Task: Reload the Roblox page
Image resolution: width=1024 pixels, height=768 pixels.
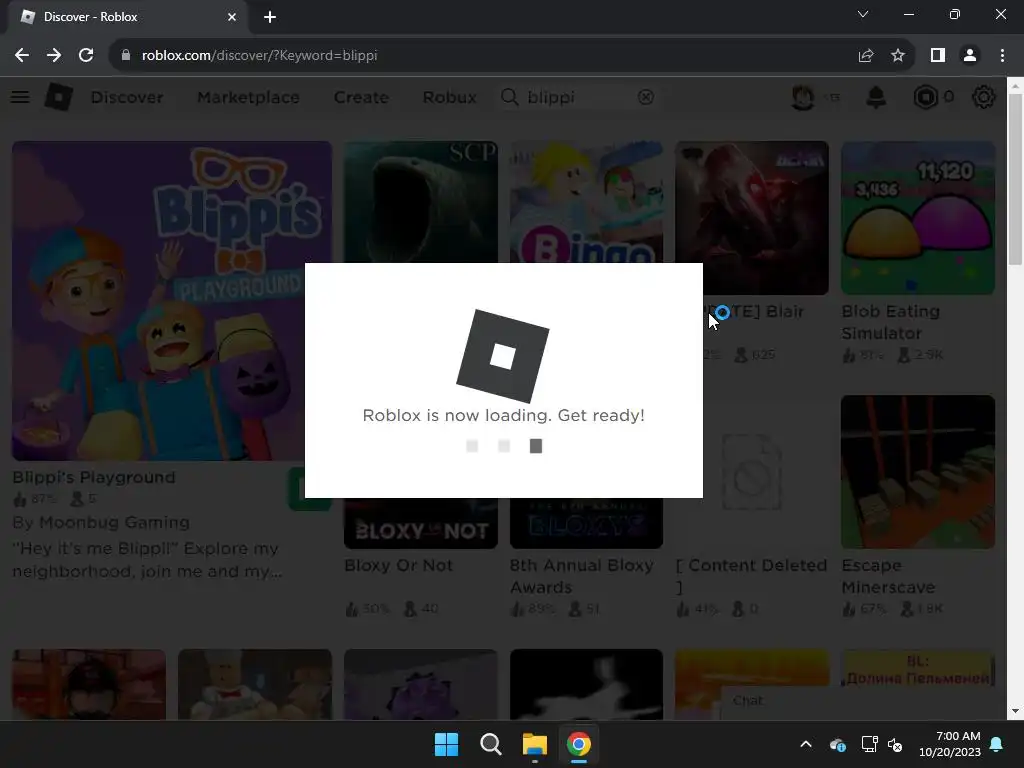Action: point(86,56)
